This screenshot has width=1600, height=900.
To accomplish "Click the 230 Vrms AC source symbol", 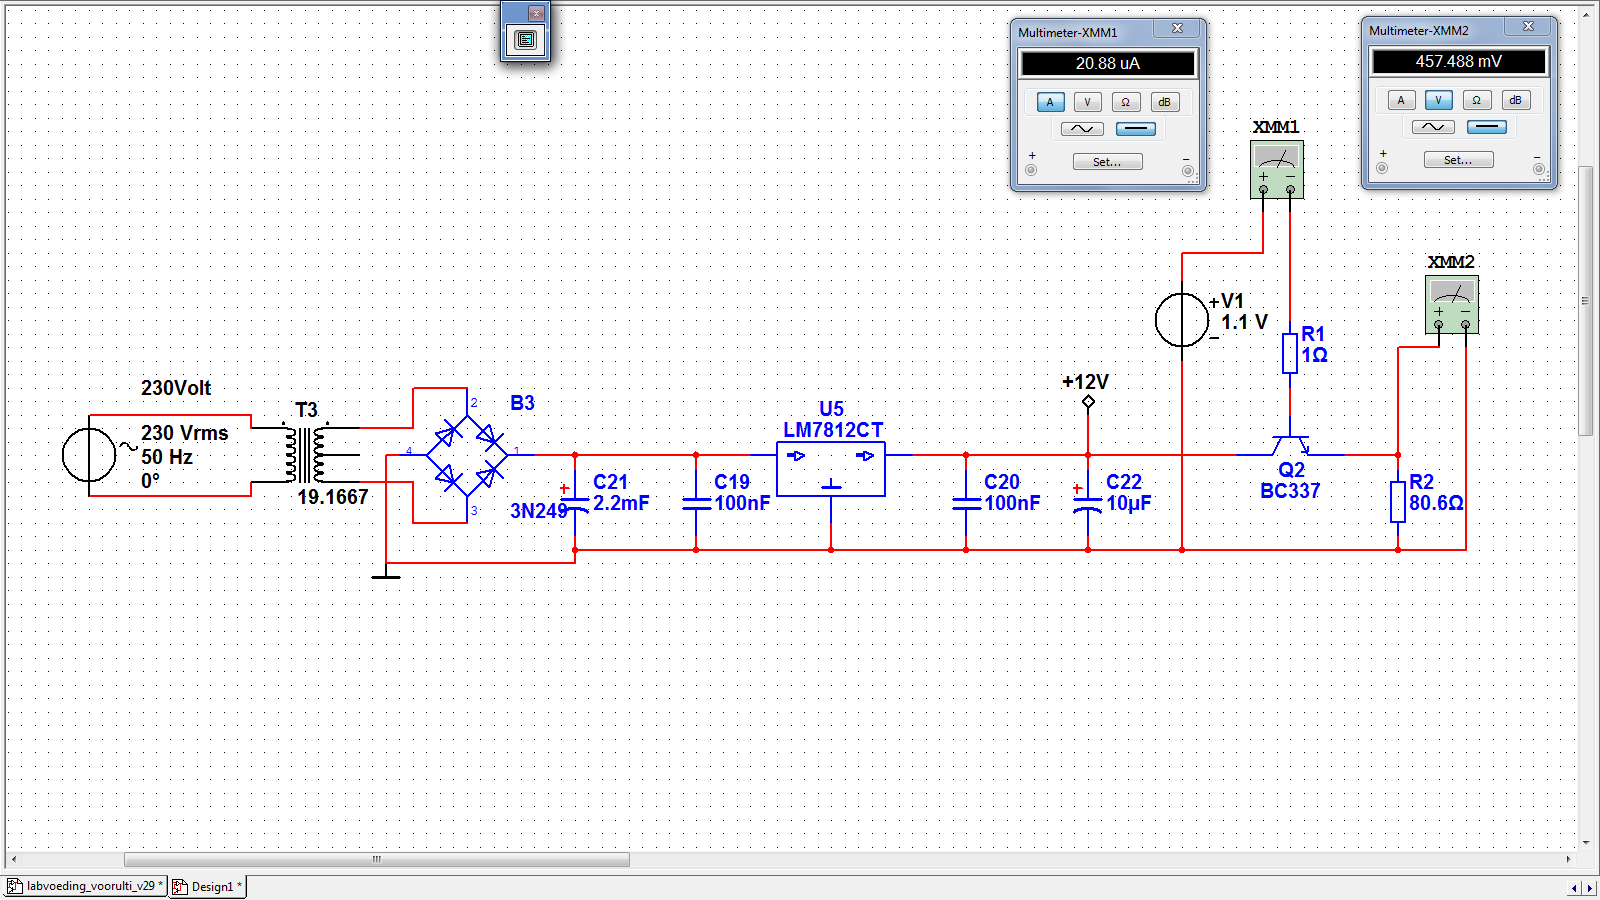I will pos(89,455).
